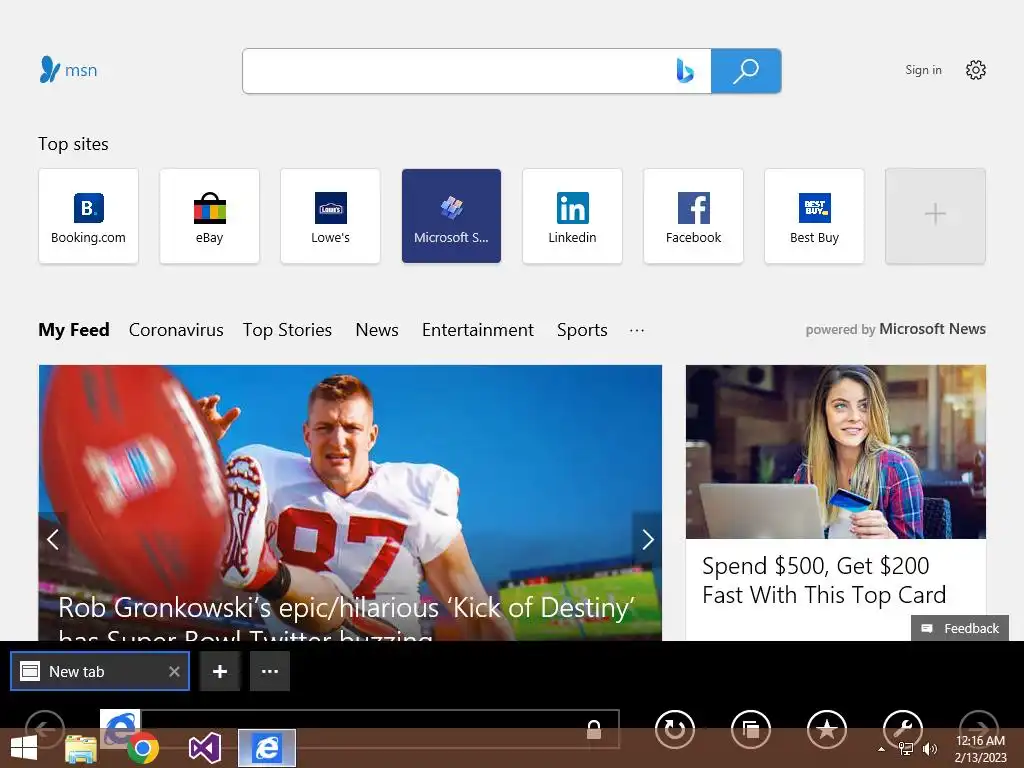Screen dimensions: 1024x768
Task: Select the News tab
Action: tap(377, 330)
